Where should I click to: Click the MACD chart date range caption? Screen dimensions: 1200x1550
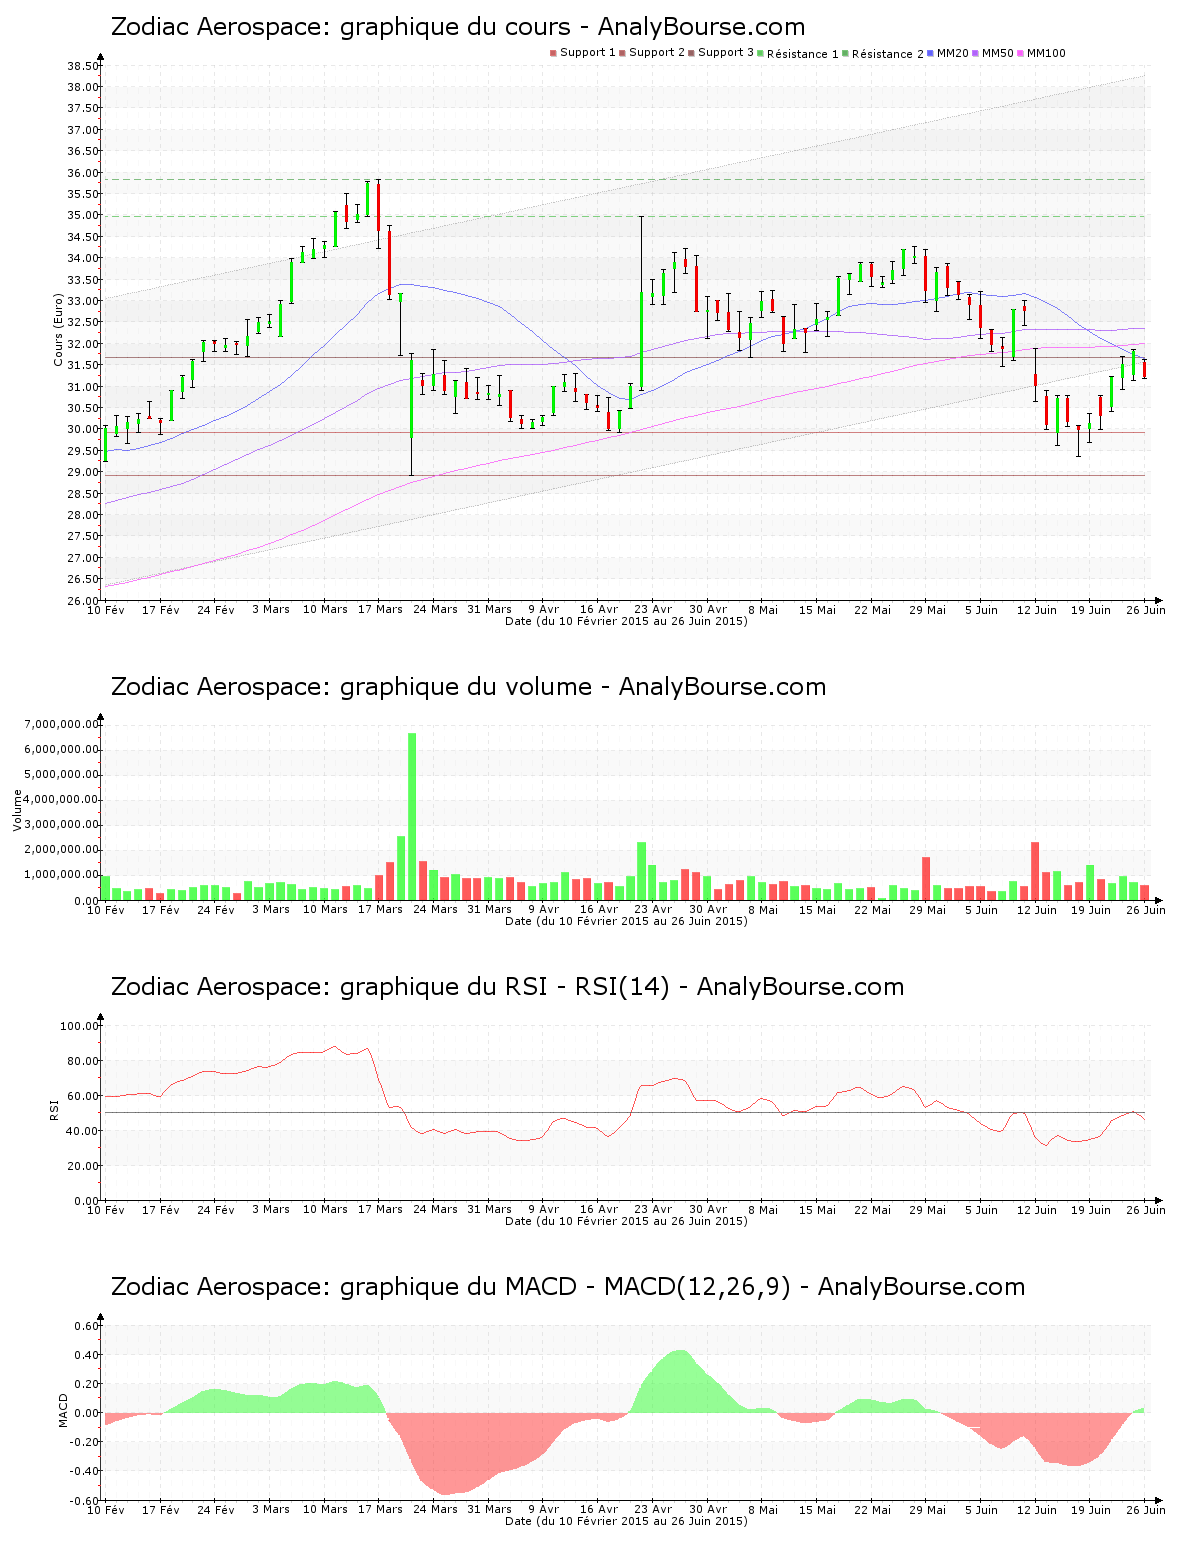(x=626, y=1521)
